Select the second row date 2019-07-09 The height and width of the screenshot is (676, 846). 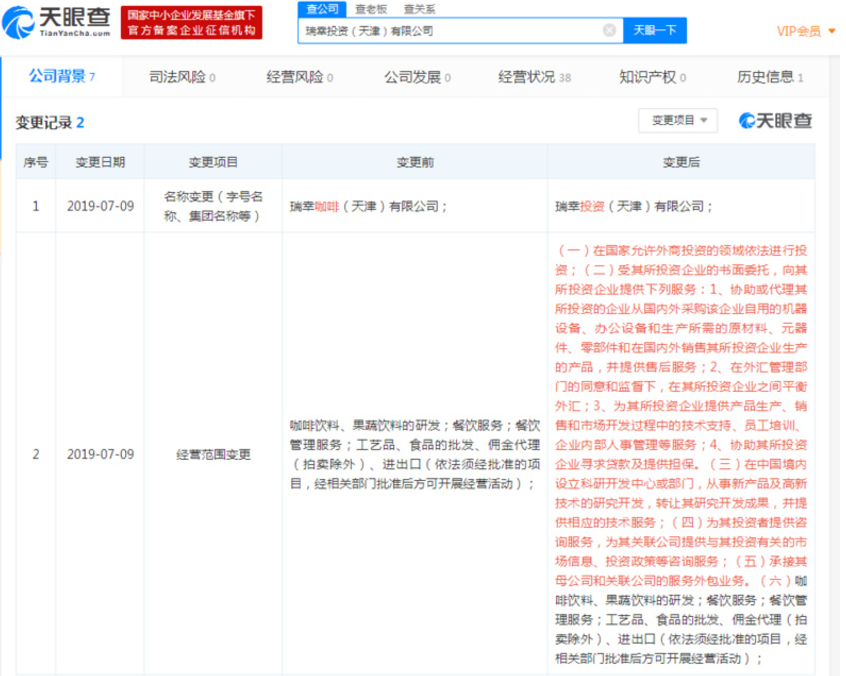[x=100, y=454]
